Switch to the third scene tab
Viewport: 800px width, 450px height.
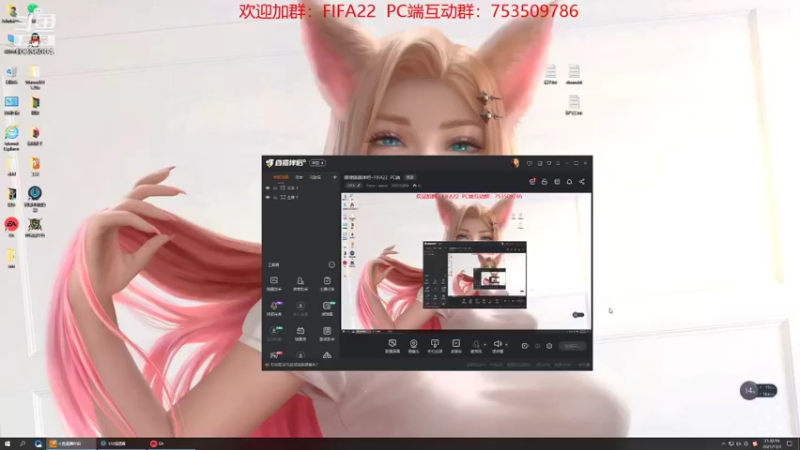[315, 177]
